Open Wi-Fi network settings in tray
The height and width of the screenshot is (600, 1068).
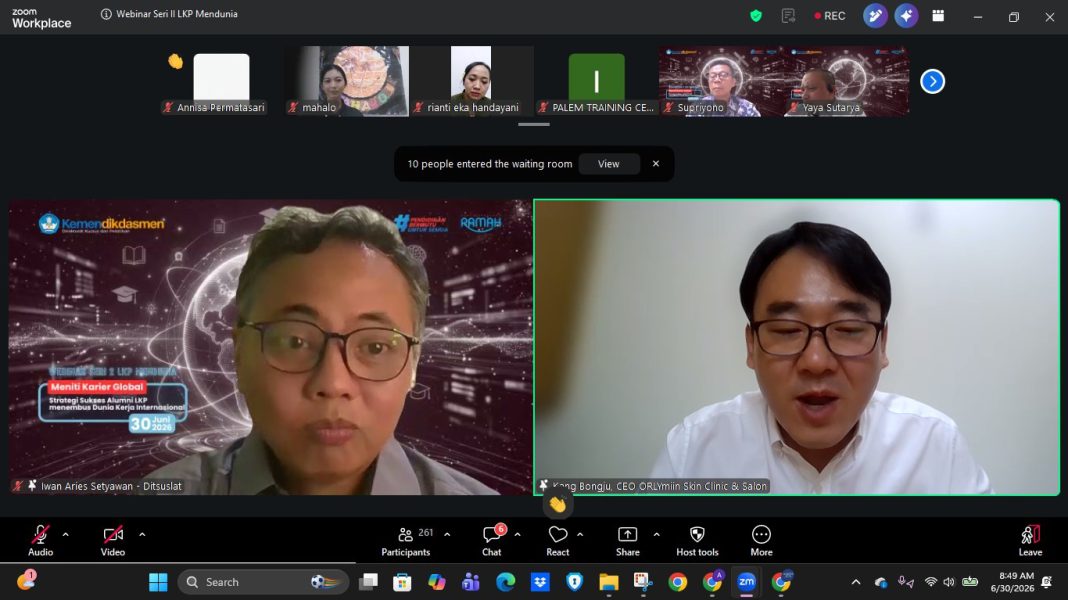[930, 582]
